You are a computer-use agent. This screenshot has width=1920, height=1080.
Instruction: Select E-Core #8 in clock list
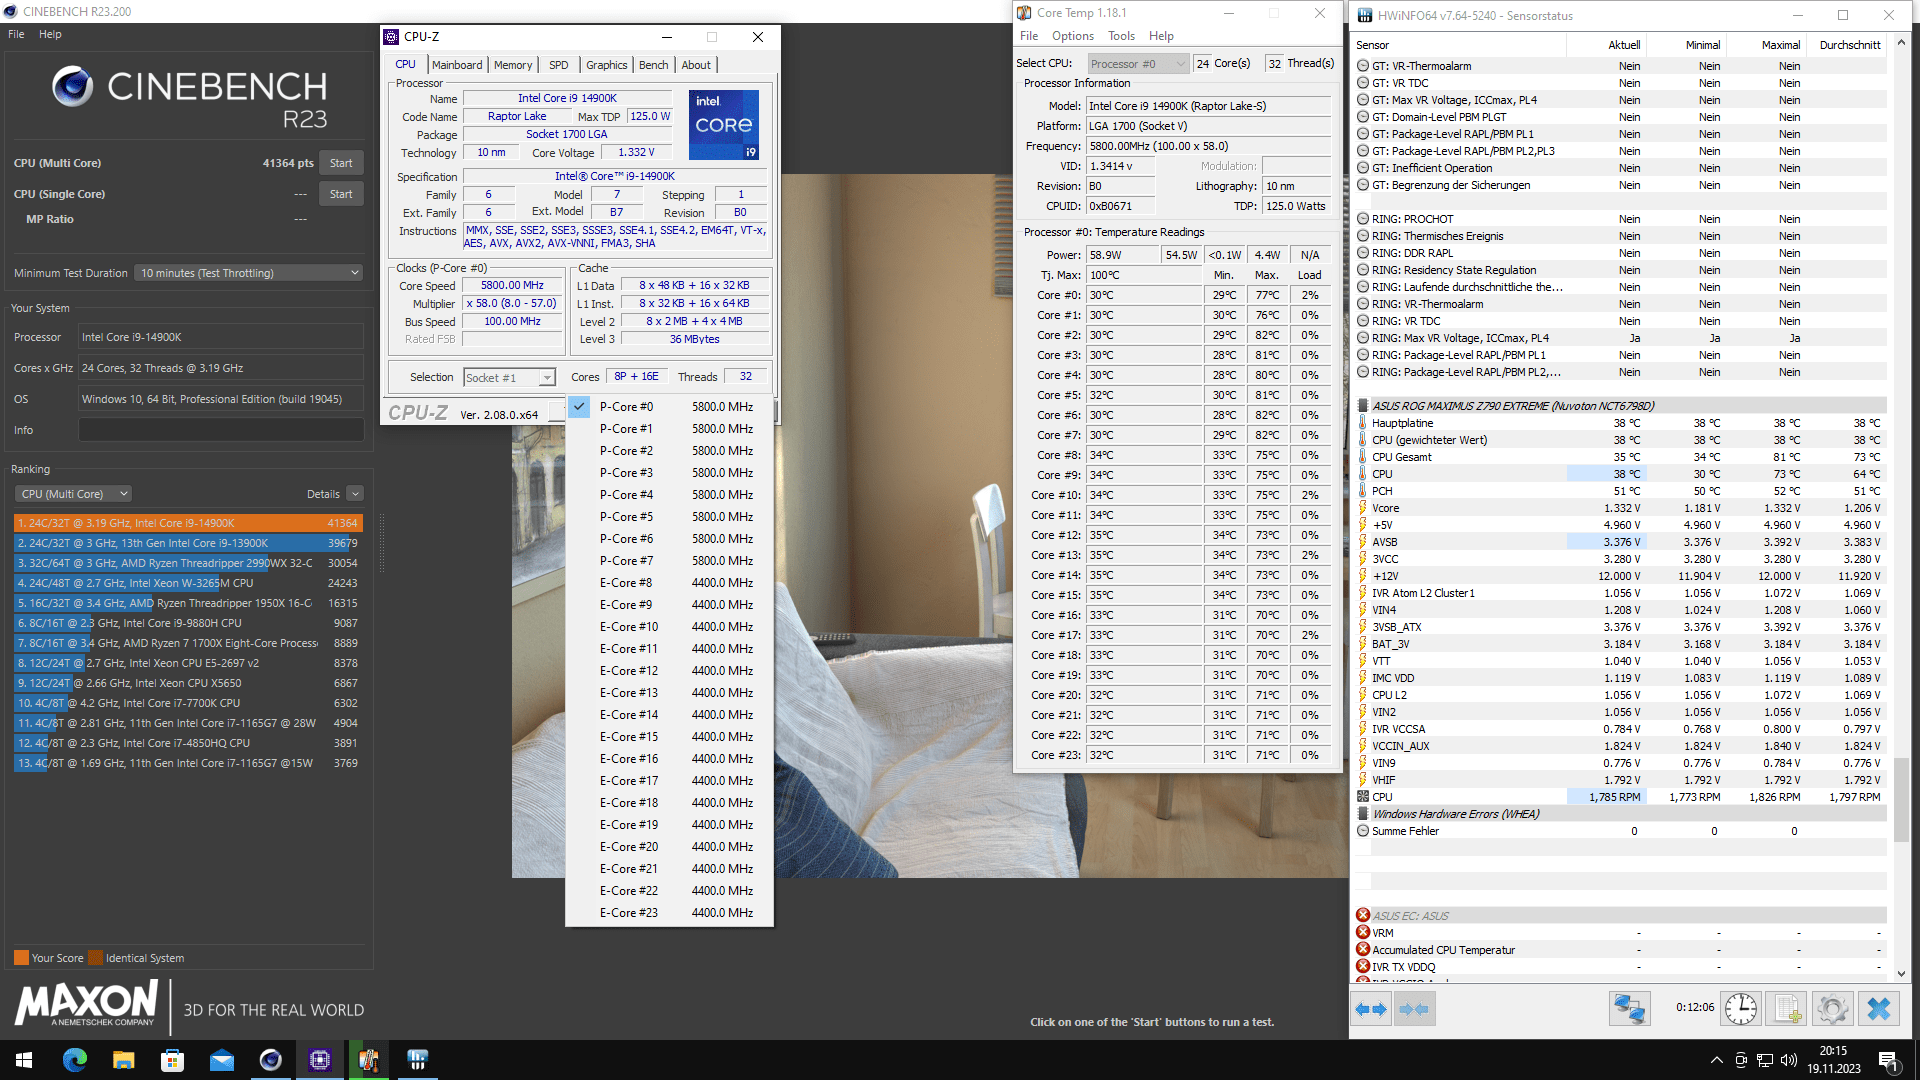point(669,583)
